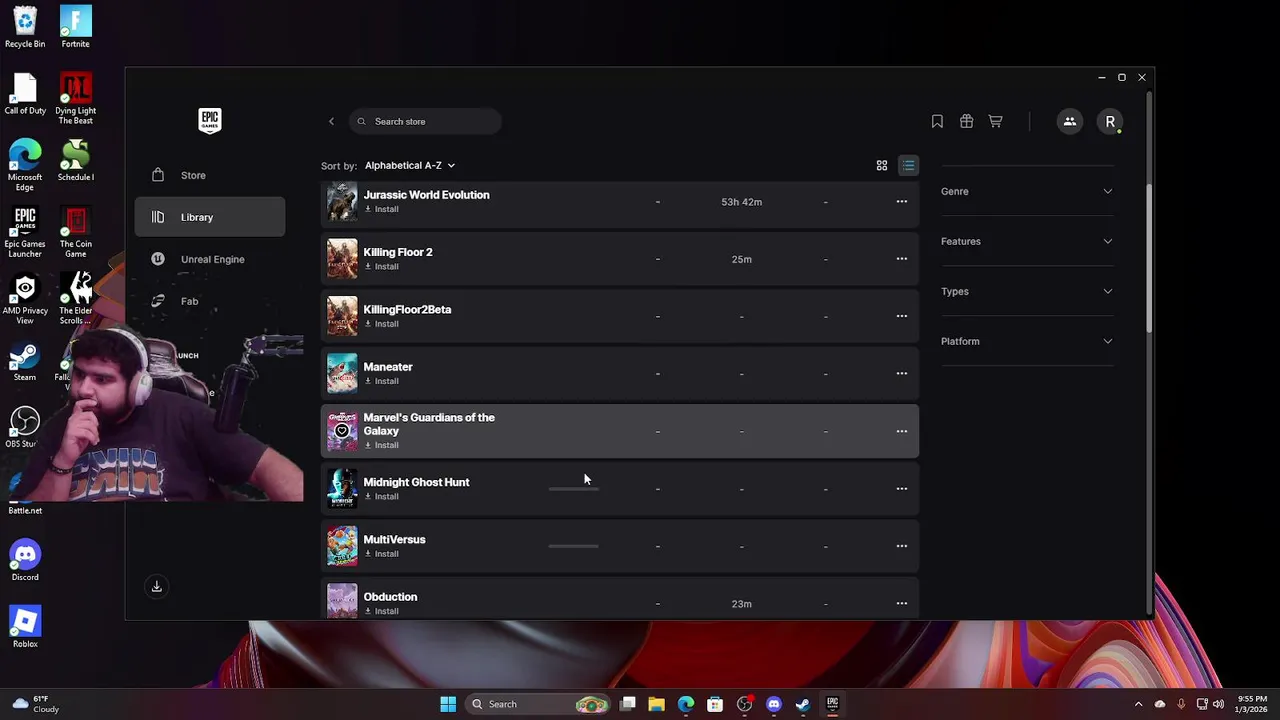Click the library vertical scrollbar
This screenshot has height=720, width=1280.
(1149, 260)
